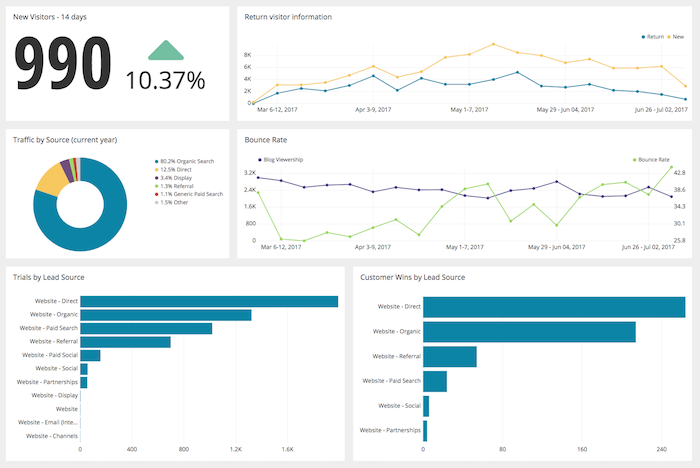This screenshot has height=468, width=700.
Task: Click the 990 new visitors number
Action: click(62, 63)
